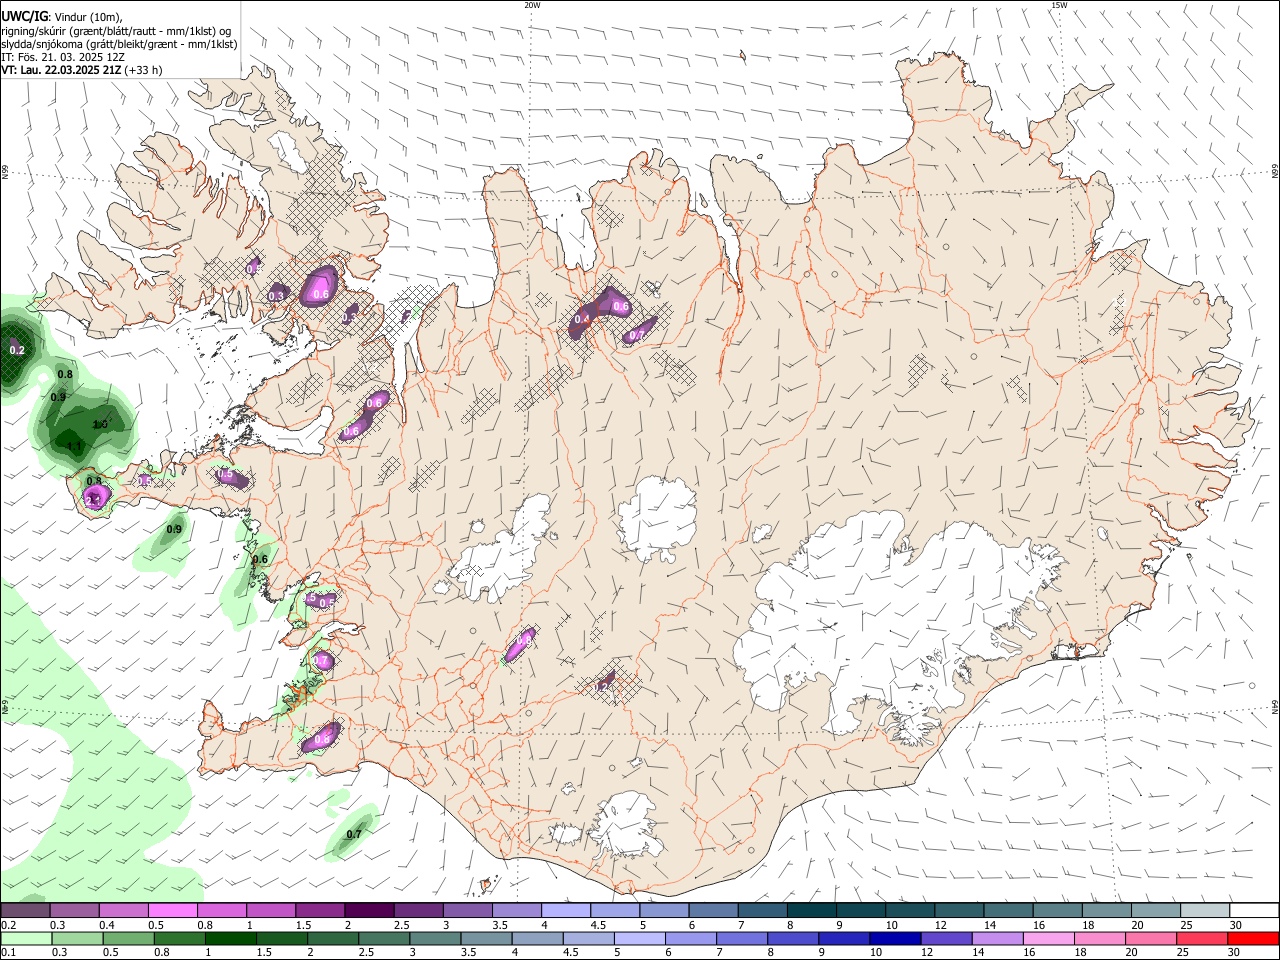
Task: Pick the dark teal top-row swatch at 8
Action: coord(812,910)
